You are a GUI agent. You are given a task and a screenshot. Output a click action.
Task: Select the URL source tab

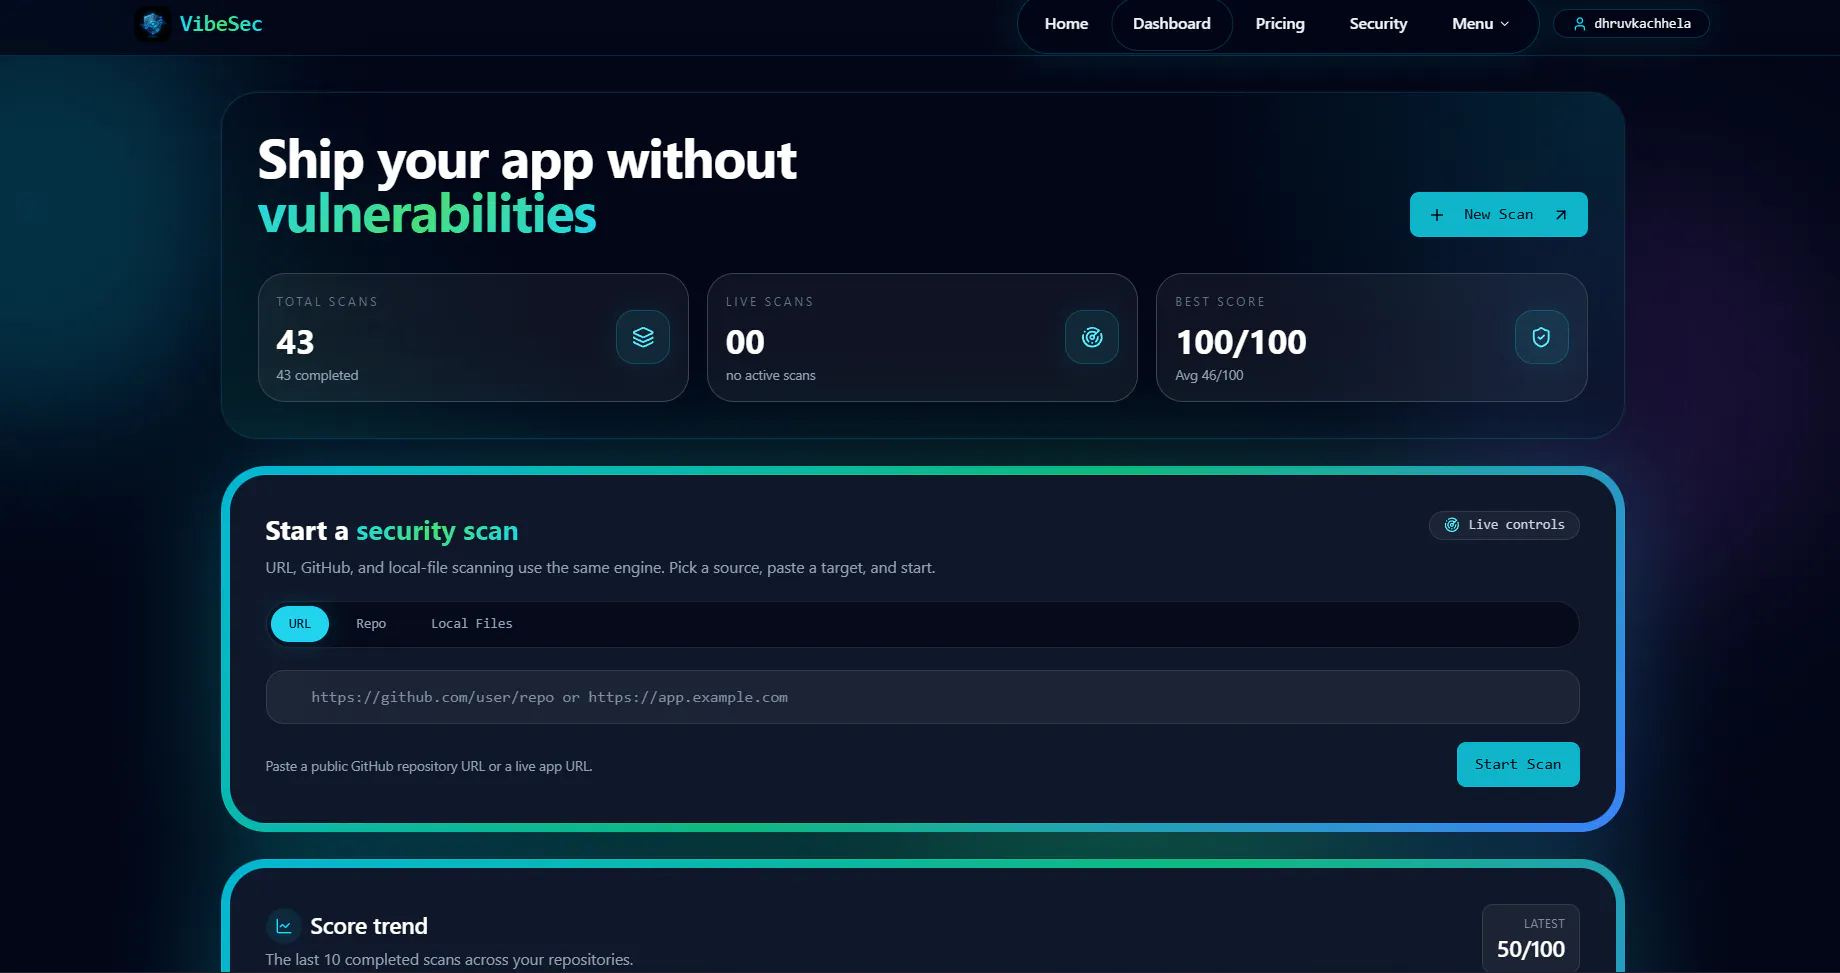tap(300, 624)
